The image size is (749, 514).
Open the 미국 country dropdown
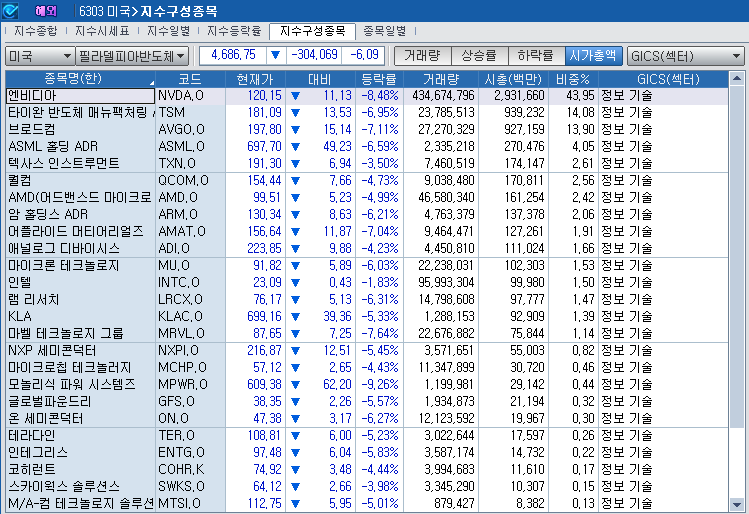coord(40,56)
